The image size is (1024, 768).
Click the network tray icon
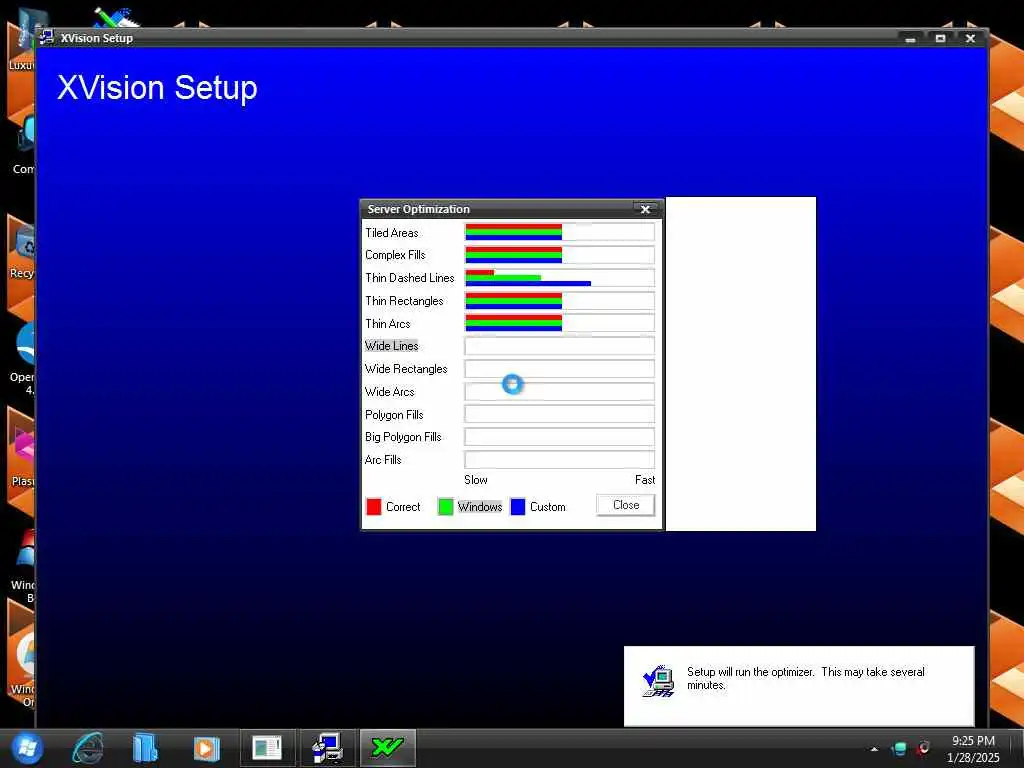899,748
